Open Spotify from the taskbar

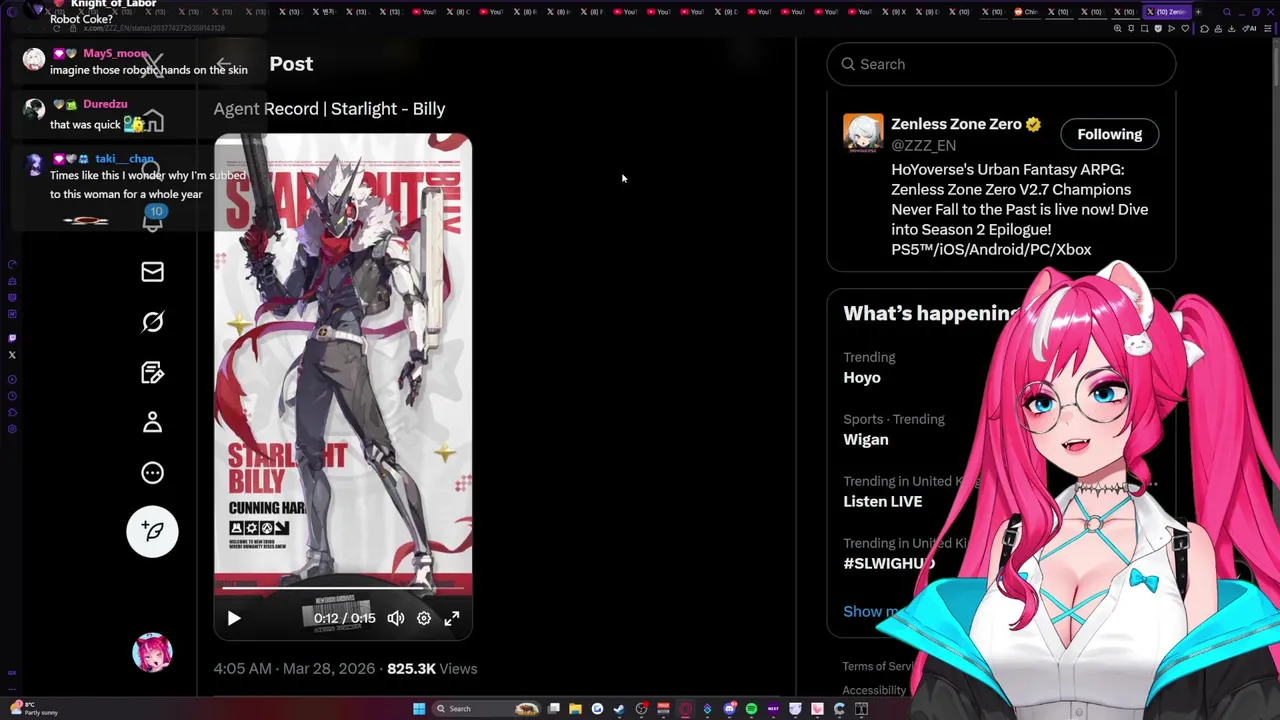coord(751,709)
